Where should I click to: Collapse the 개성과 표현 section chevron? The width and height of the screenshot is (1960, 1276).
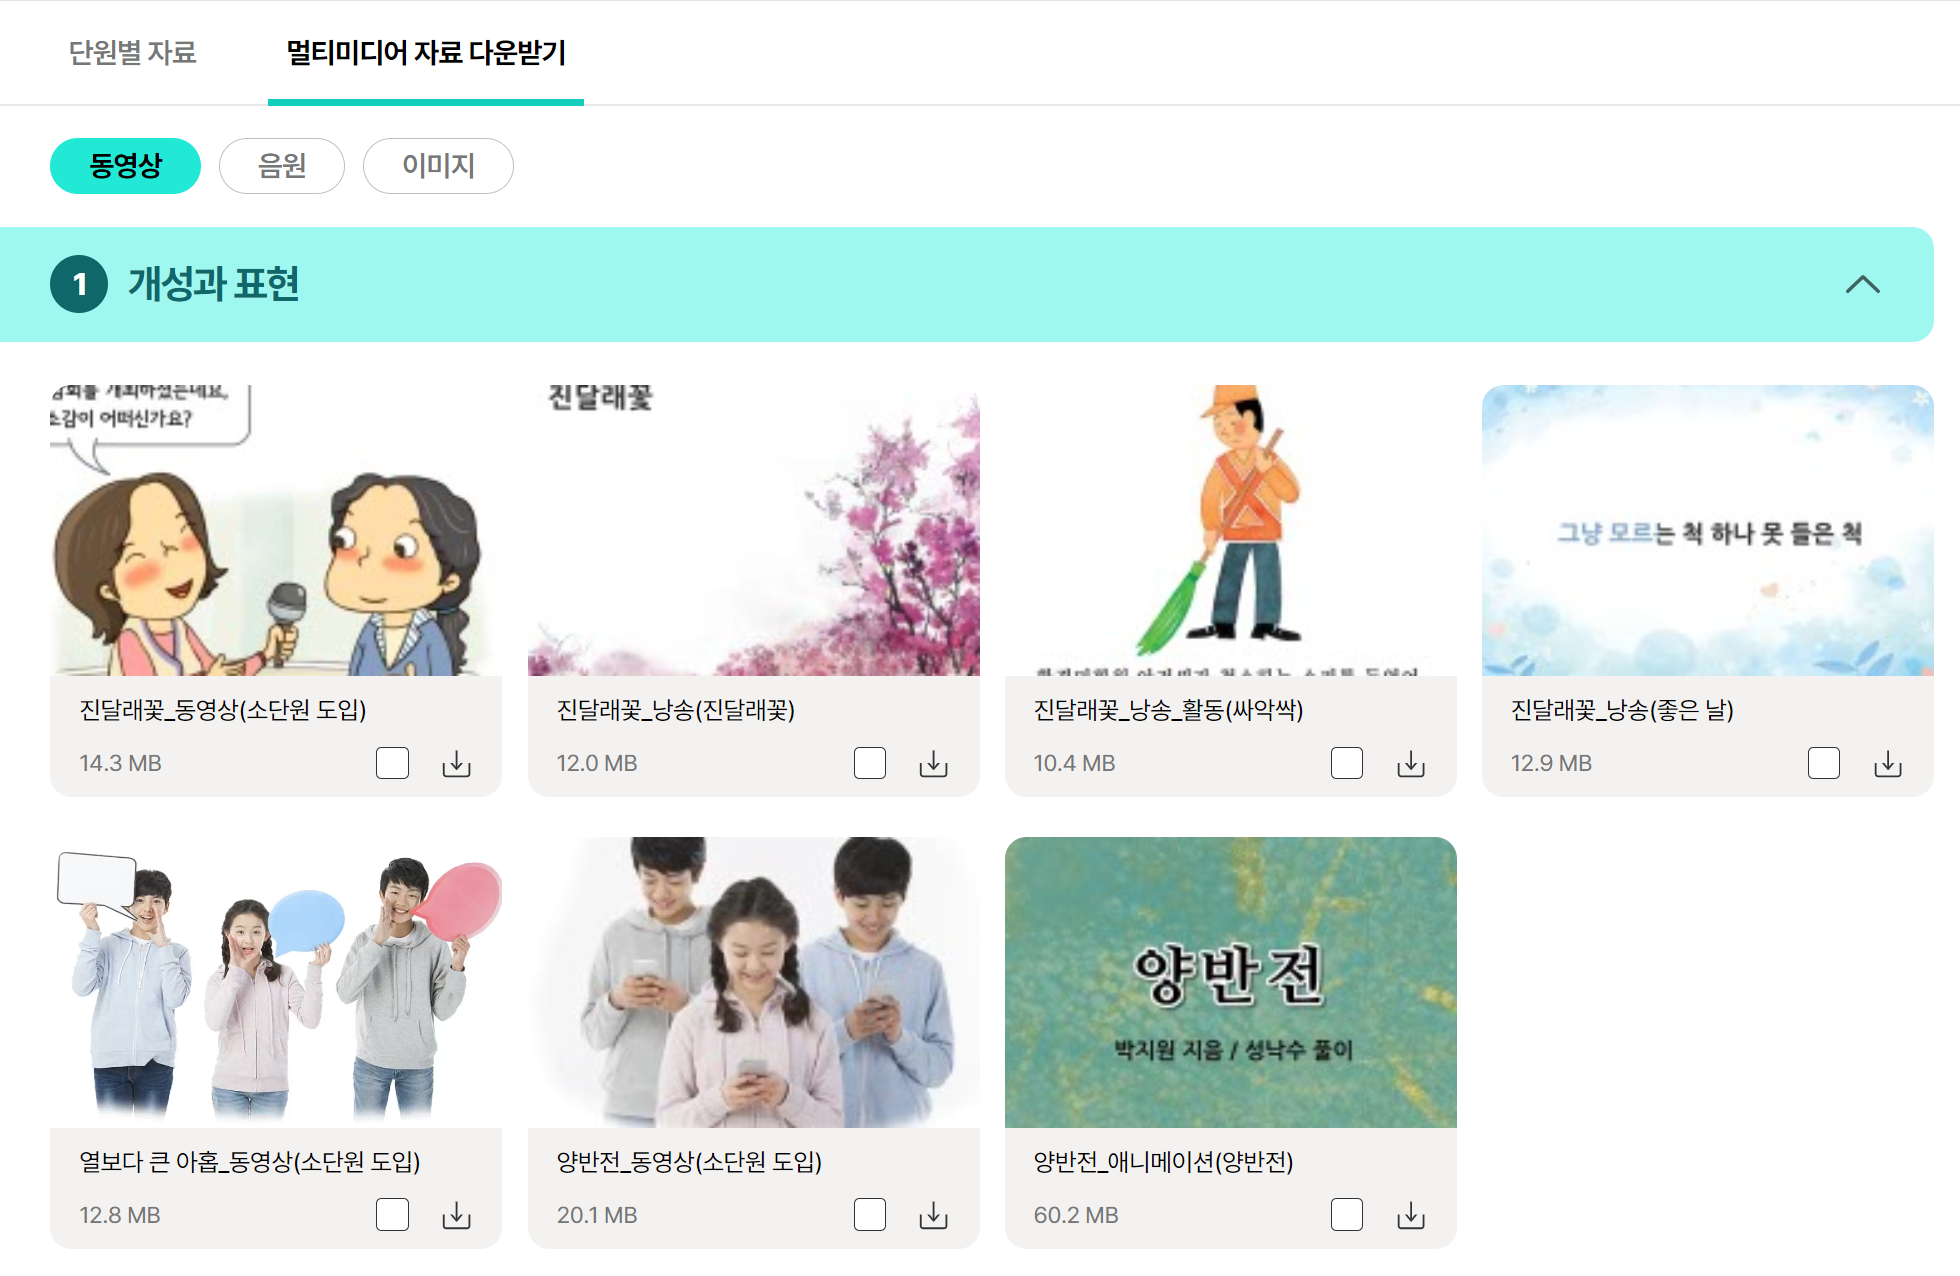click(1862, 285)
